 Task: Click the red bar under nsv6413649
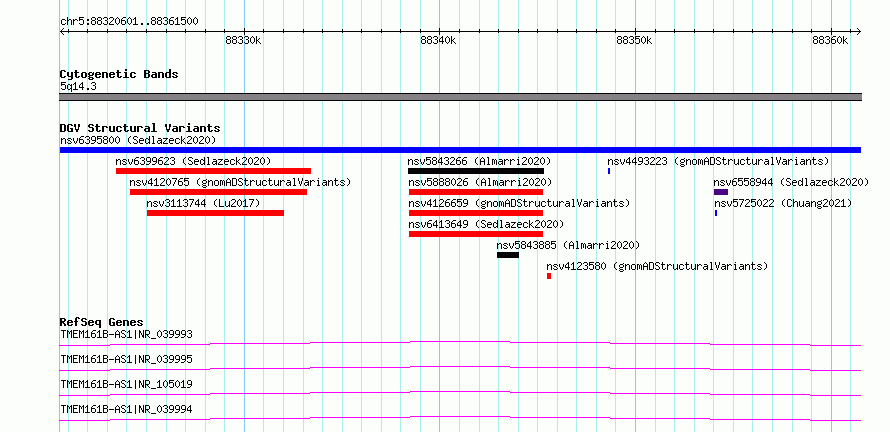(476, 234)
